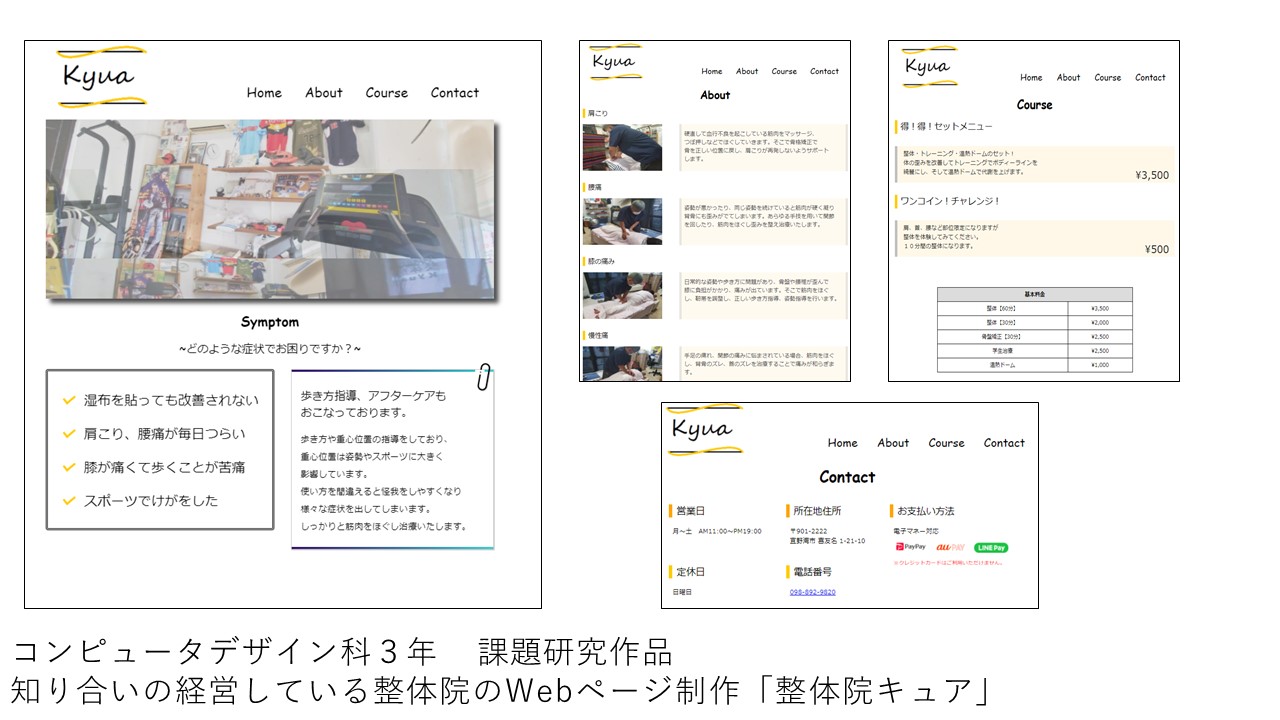Select About in the About page navigation
1280x720 pixels.
coord(747,72)
